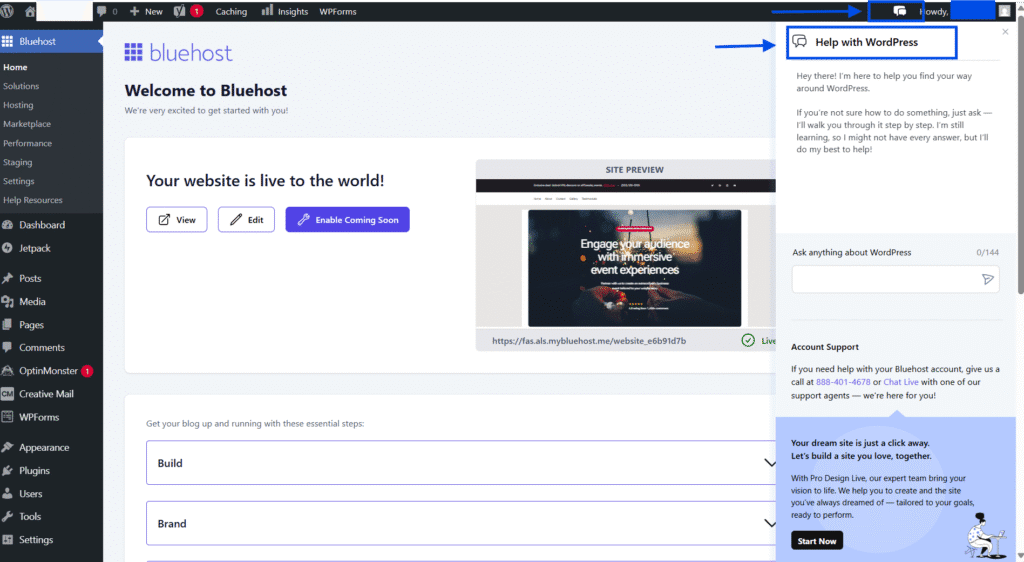
Task: Click the Edit website button
Action: (x=246, y=219)
